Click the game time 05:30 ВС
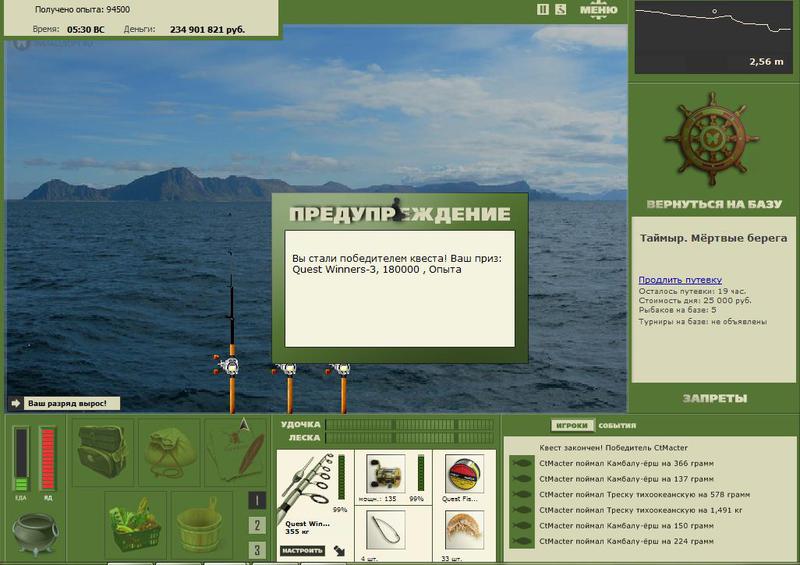 pos(85,30)
